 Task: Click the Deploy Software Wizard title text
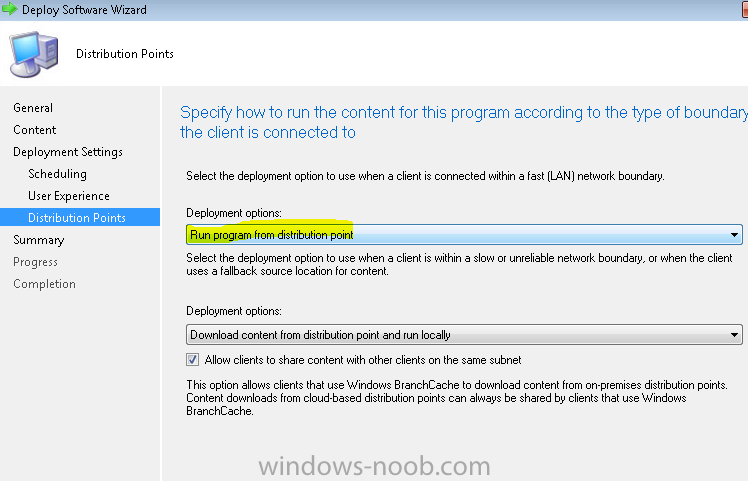(84, 10)
